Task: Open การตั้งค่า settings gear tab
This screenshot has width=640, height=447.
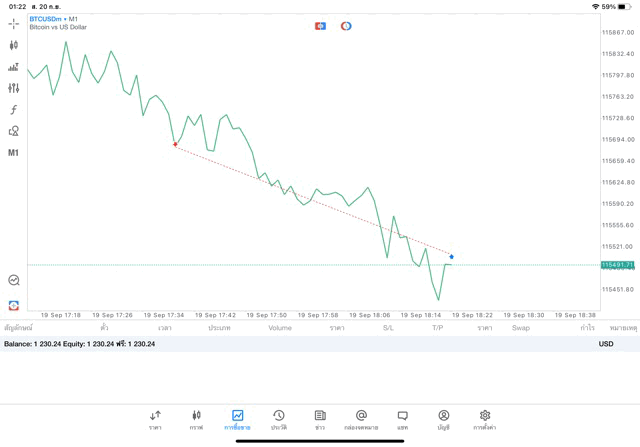Action: tap(485, 419)
